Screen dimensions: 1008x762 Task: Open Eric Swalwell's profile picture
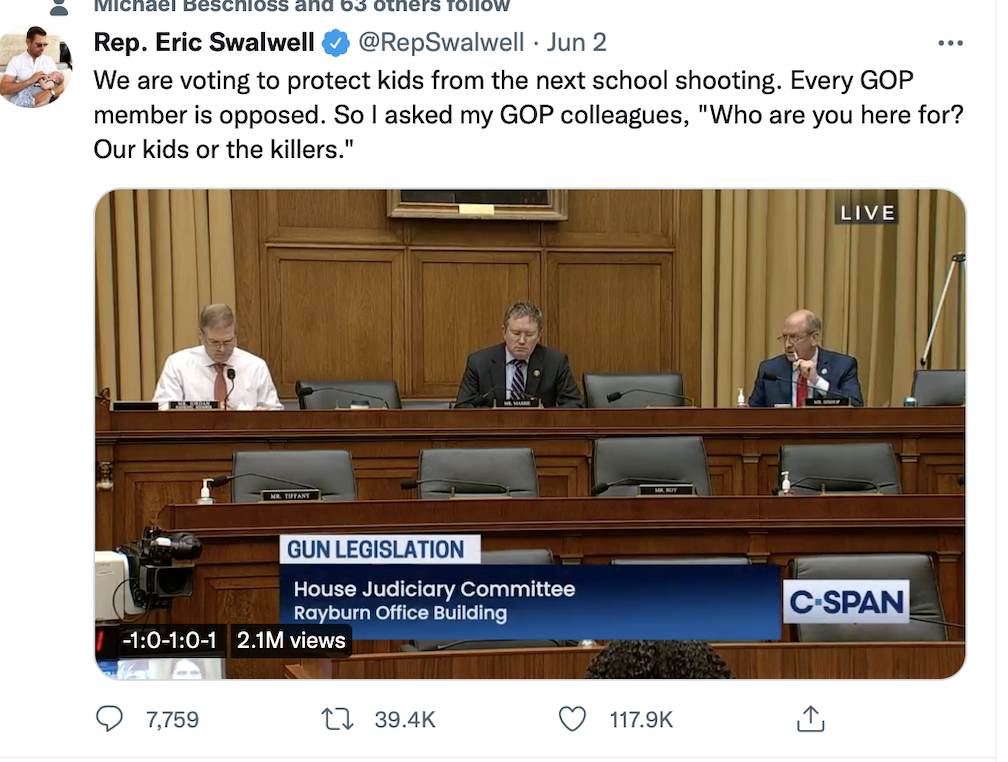click(36, 68)
